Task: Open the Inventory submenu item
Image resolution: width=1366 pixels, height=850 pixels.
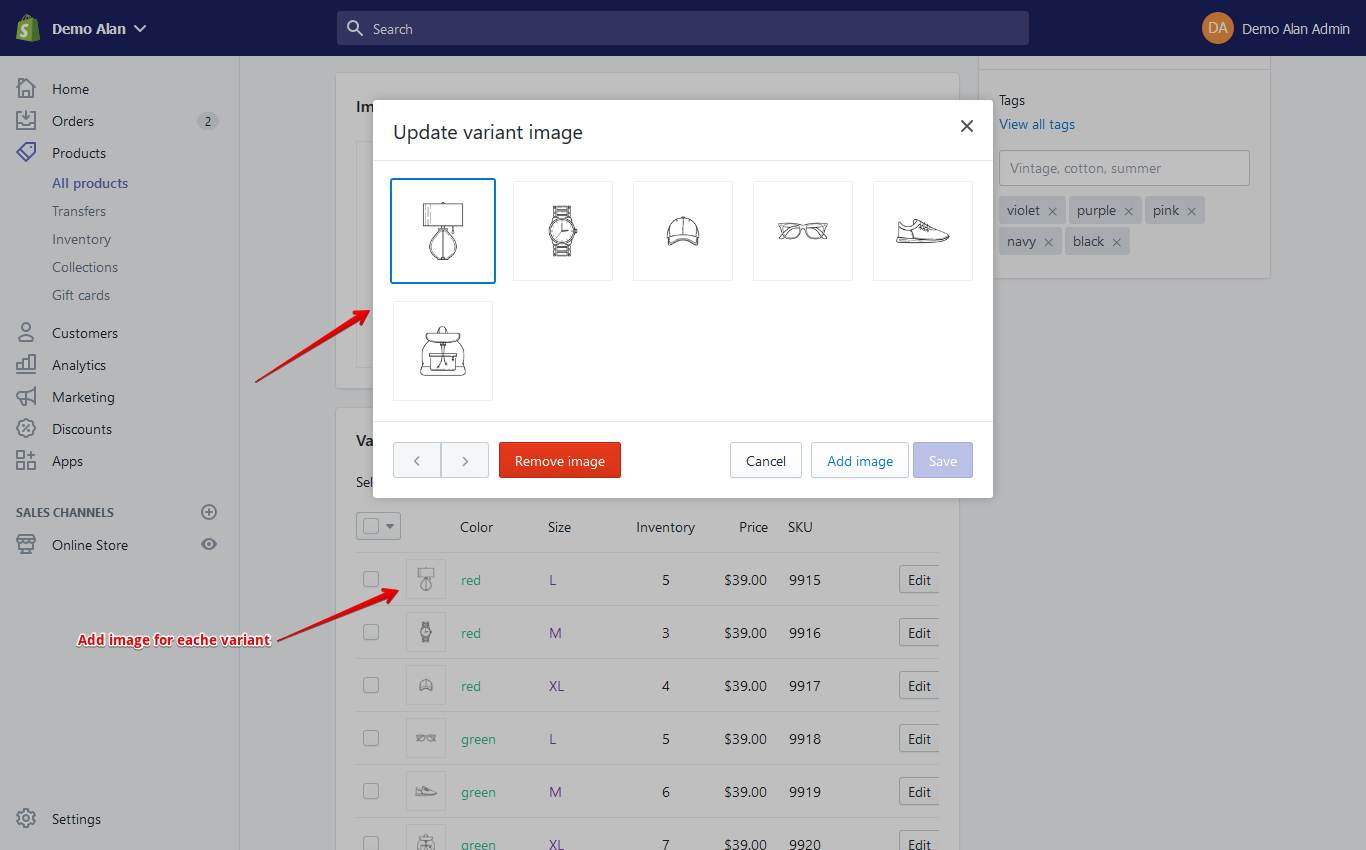Action: click(81, 239)
